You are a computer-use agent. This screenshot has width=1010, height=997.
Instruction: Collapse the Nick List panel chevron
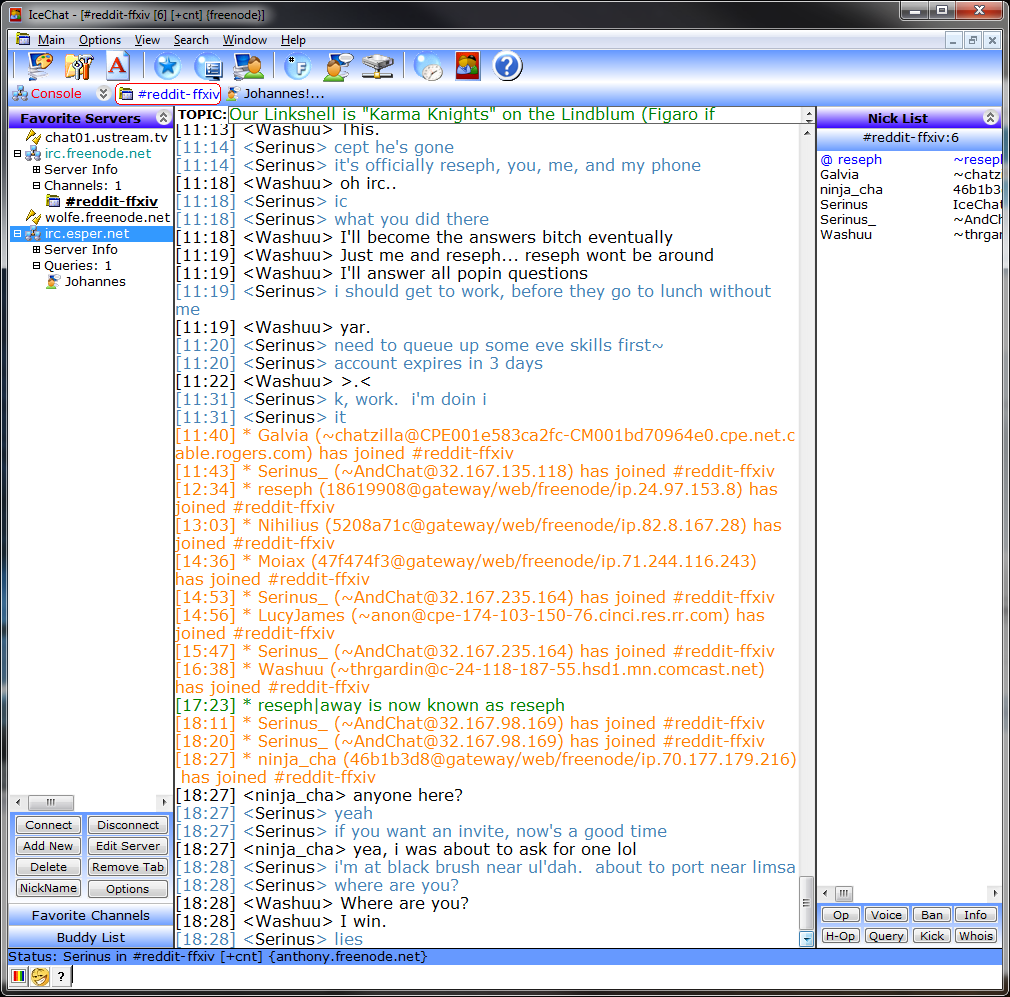[990, 118]
